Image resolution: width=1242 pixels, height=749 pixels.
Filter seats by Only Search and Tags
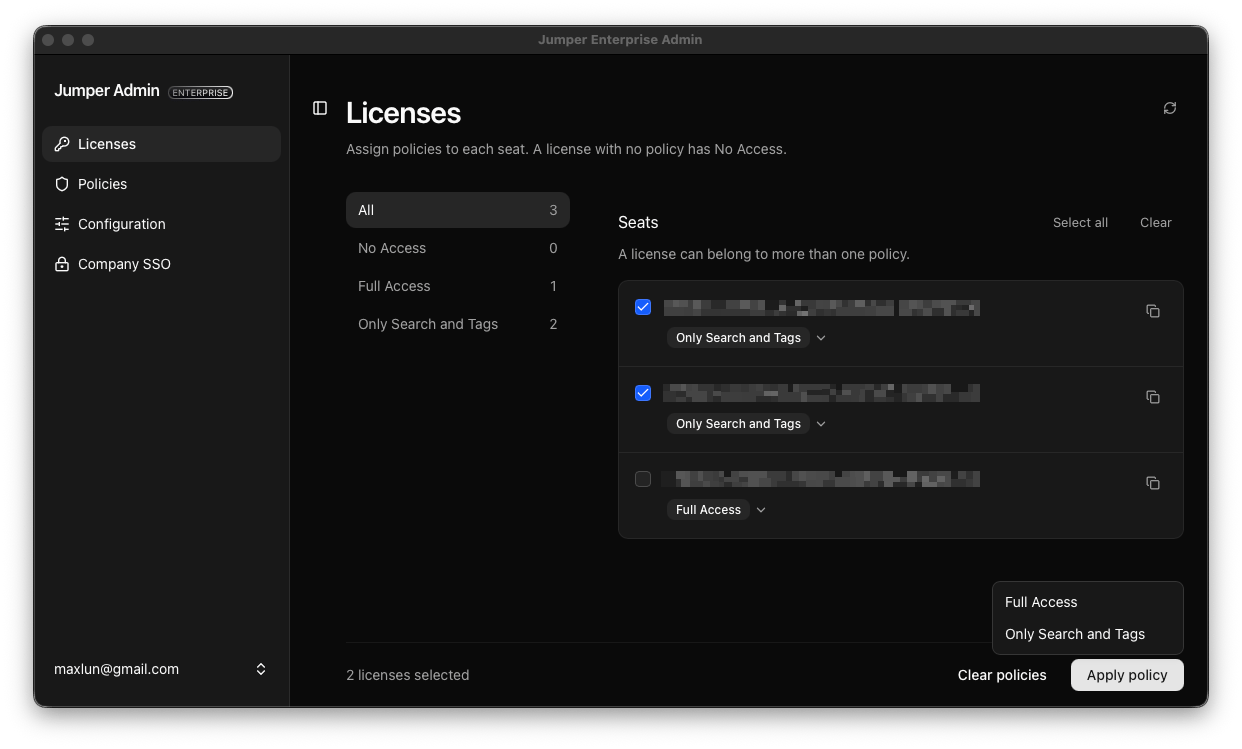pyautogui.click(x=458, y=324)
